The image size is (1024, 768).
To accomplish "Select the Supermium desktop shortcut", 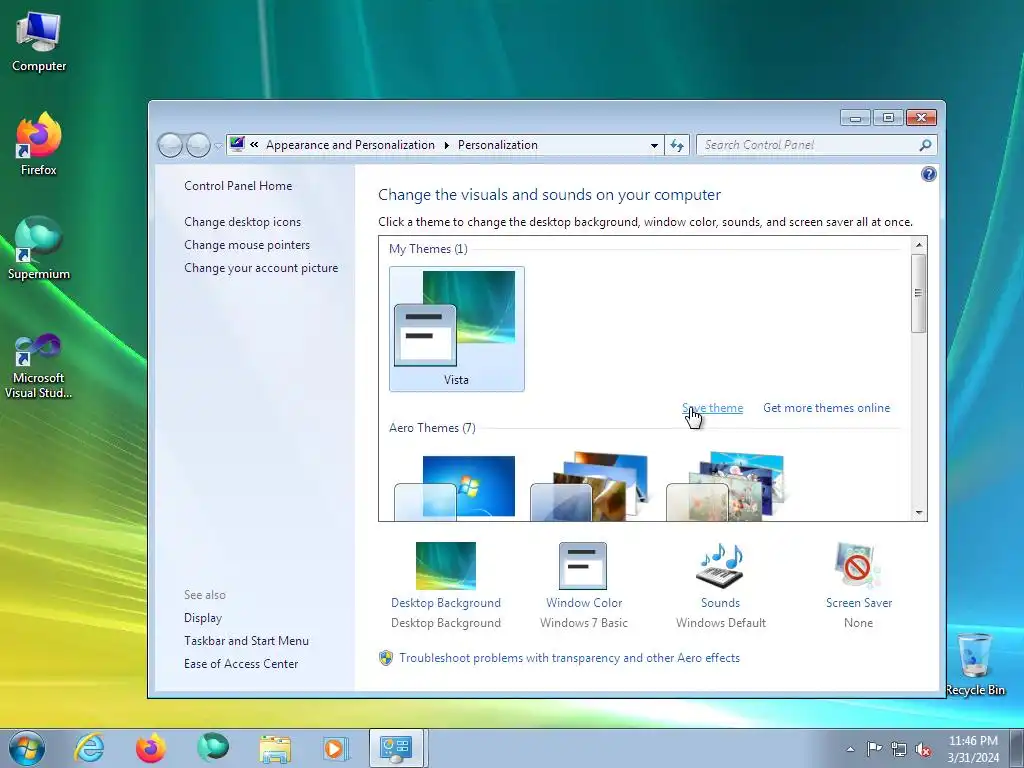I will [x=39, y=248].
